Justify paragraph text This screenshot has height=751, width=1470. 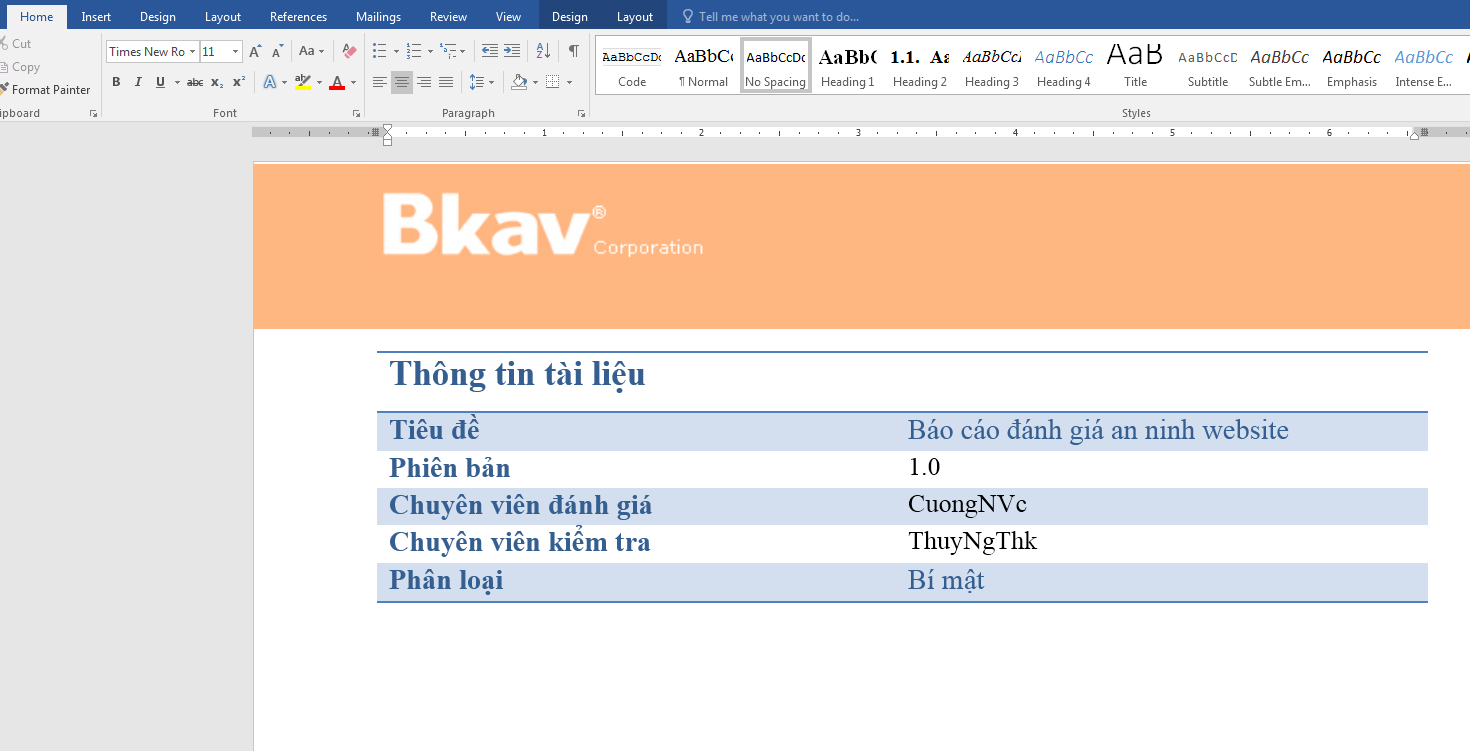pos(446,82)
